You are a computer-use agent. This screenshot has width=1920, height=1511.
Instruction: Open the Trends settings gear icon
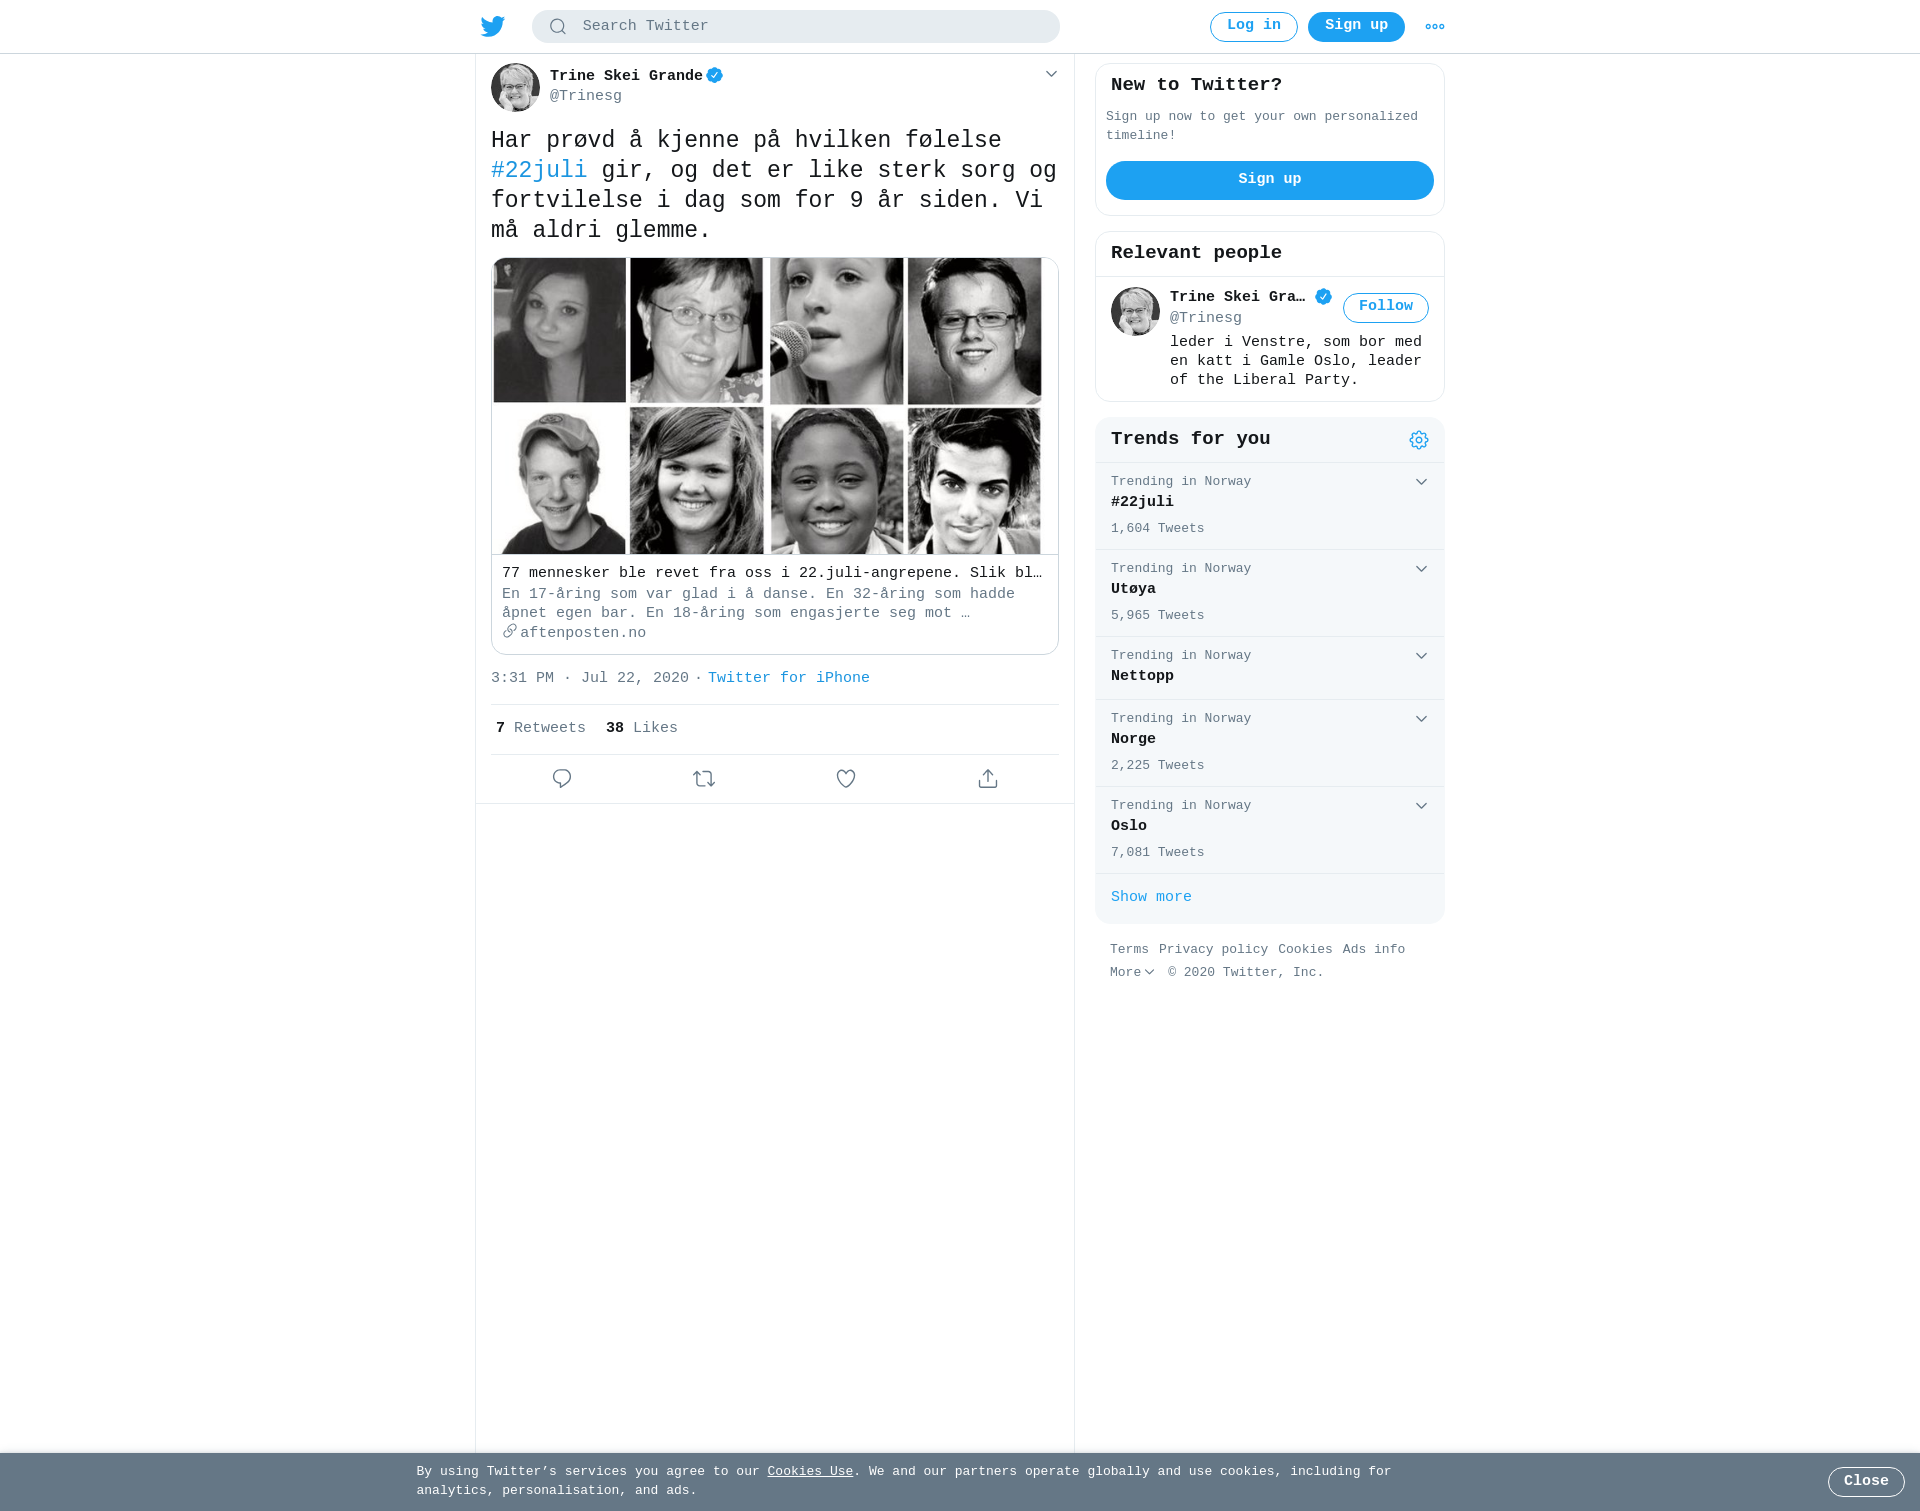pyautogui.click(x=1419, y=440)
